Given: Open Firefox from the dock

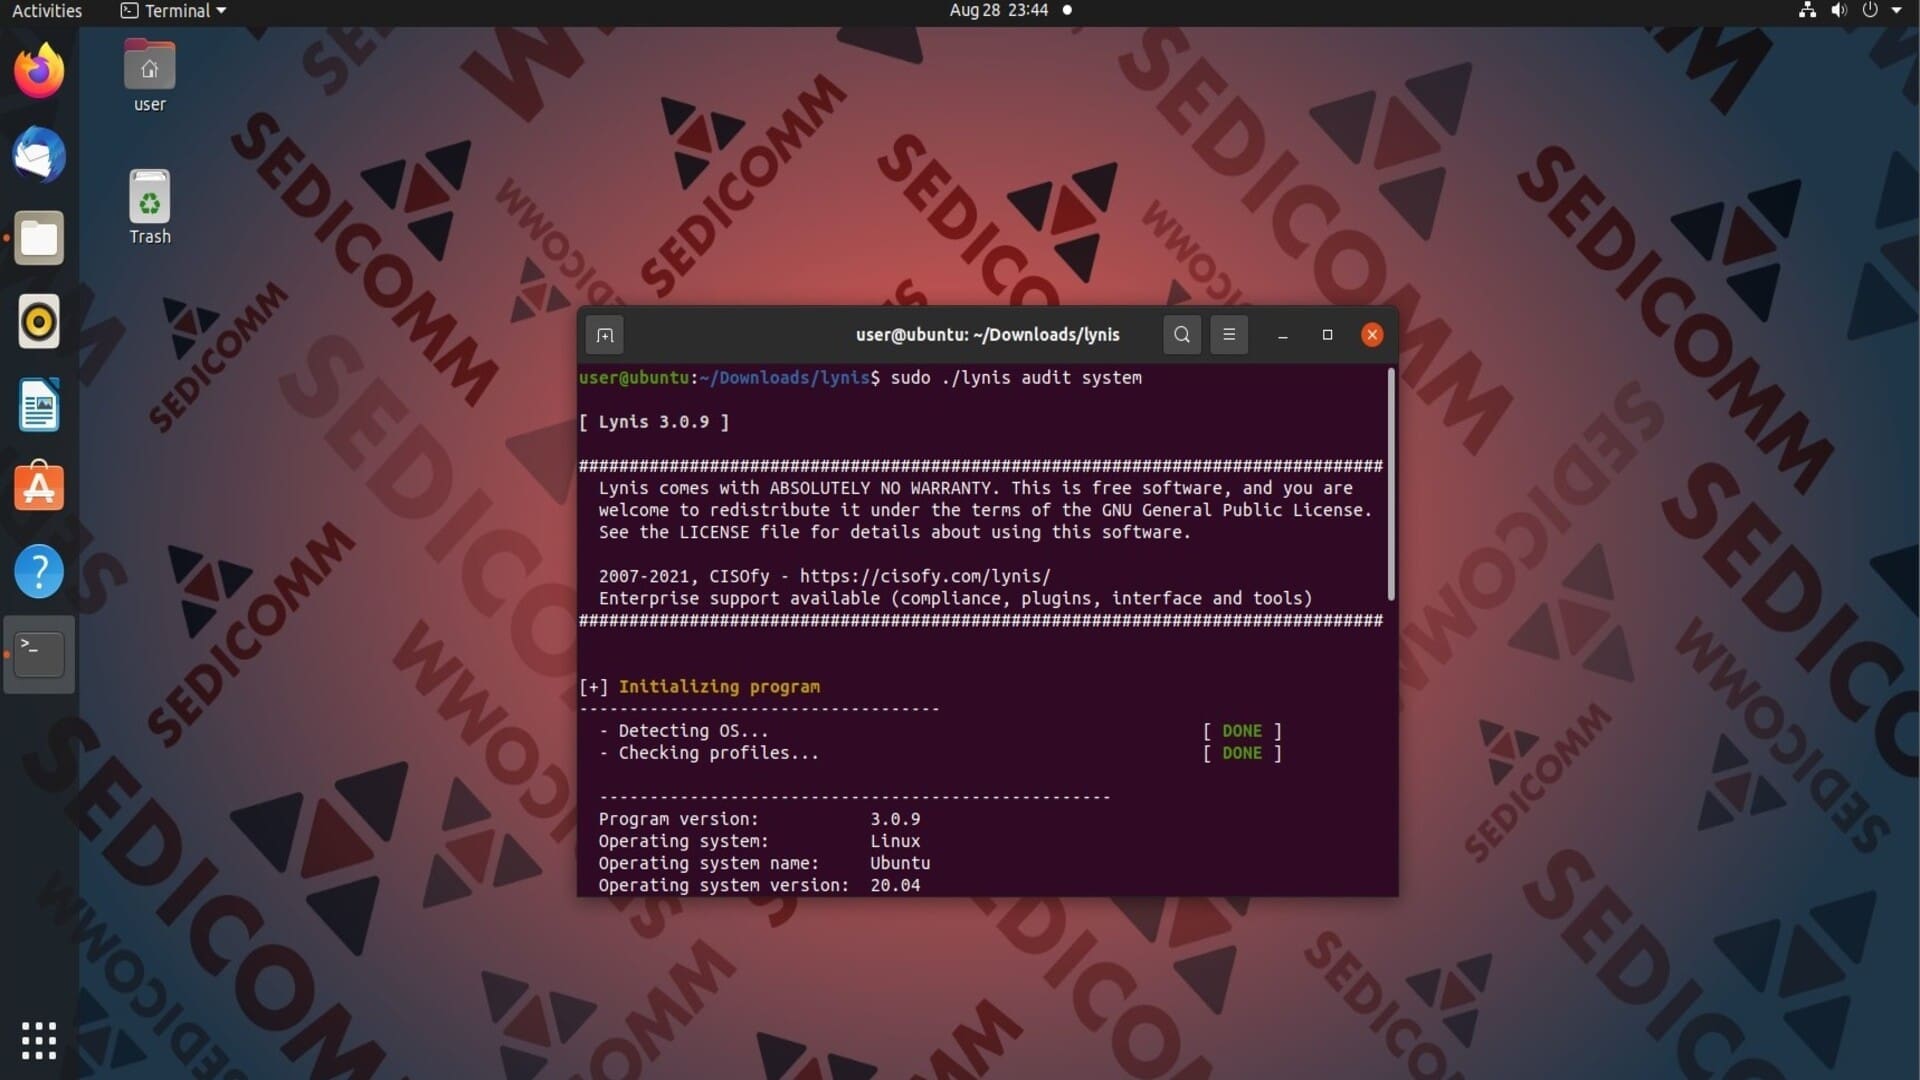Looking at the screenshot, I should (x=39, y=70).
